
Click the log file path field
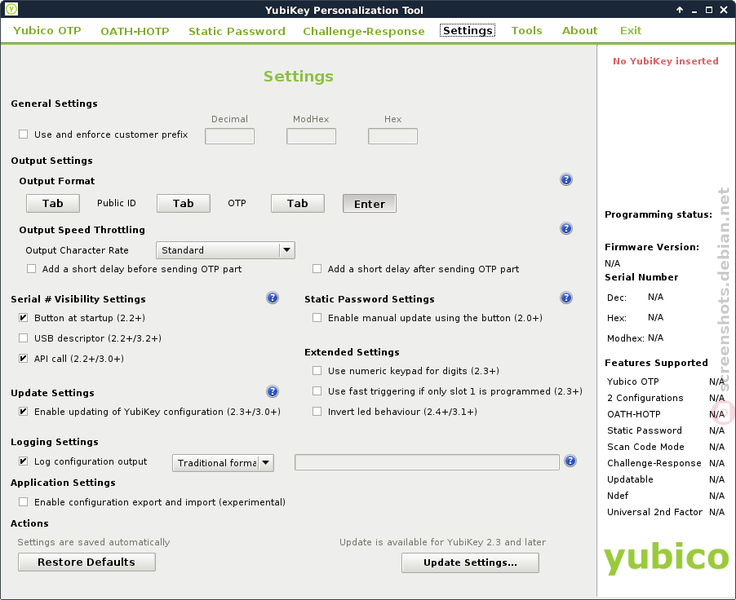pyautogui.click(x=427, y=462)
